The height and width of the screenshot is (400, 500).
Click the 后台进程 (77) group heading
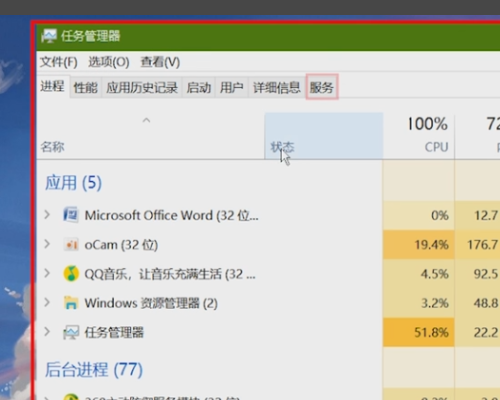point(94,370)
